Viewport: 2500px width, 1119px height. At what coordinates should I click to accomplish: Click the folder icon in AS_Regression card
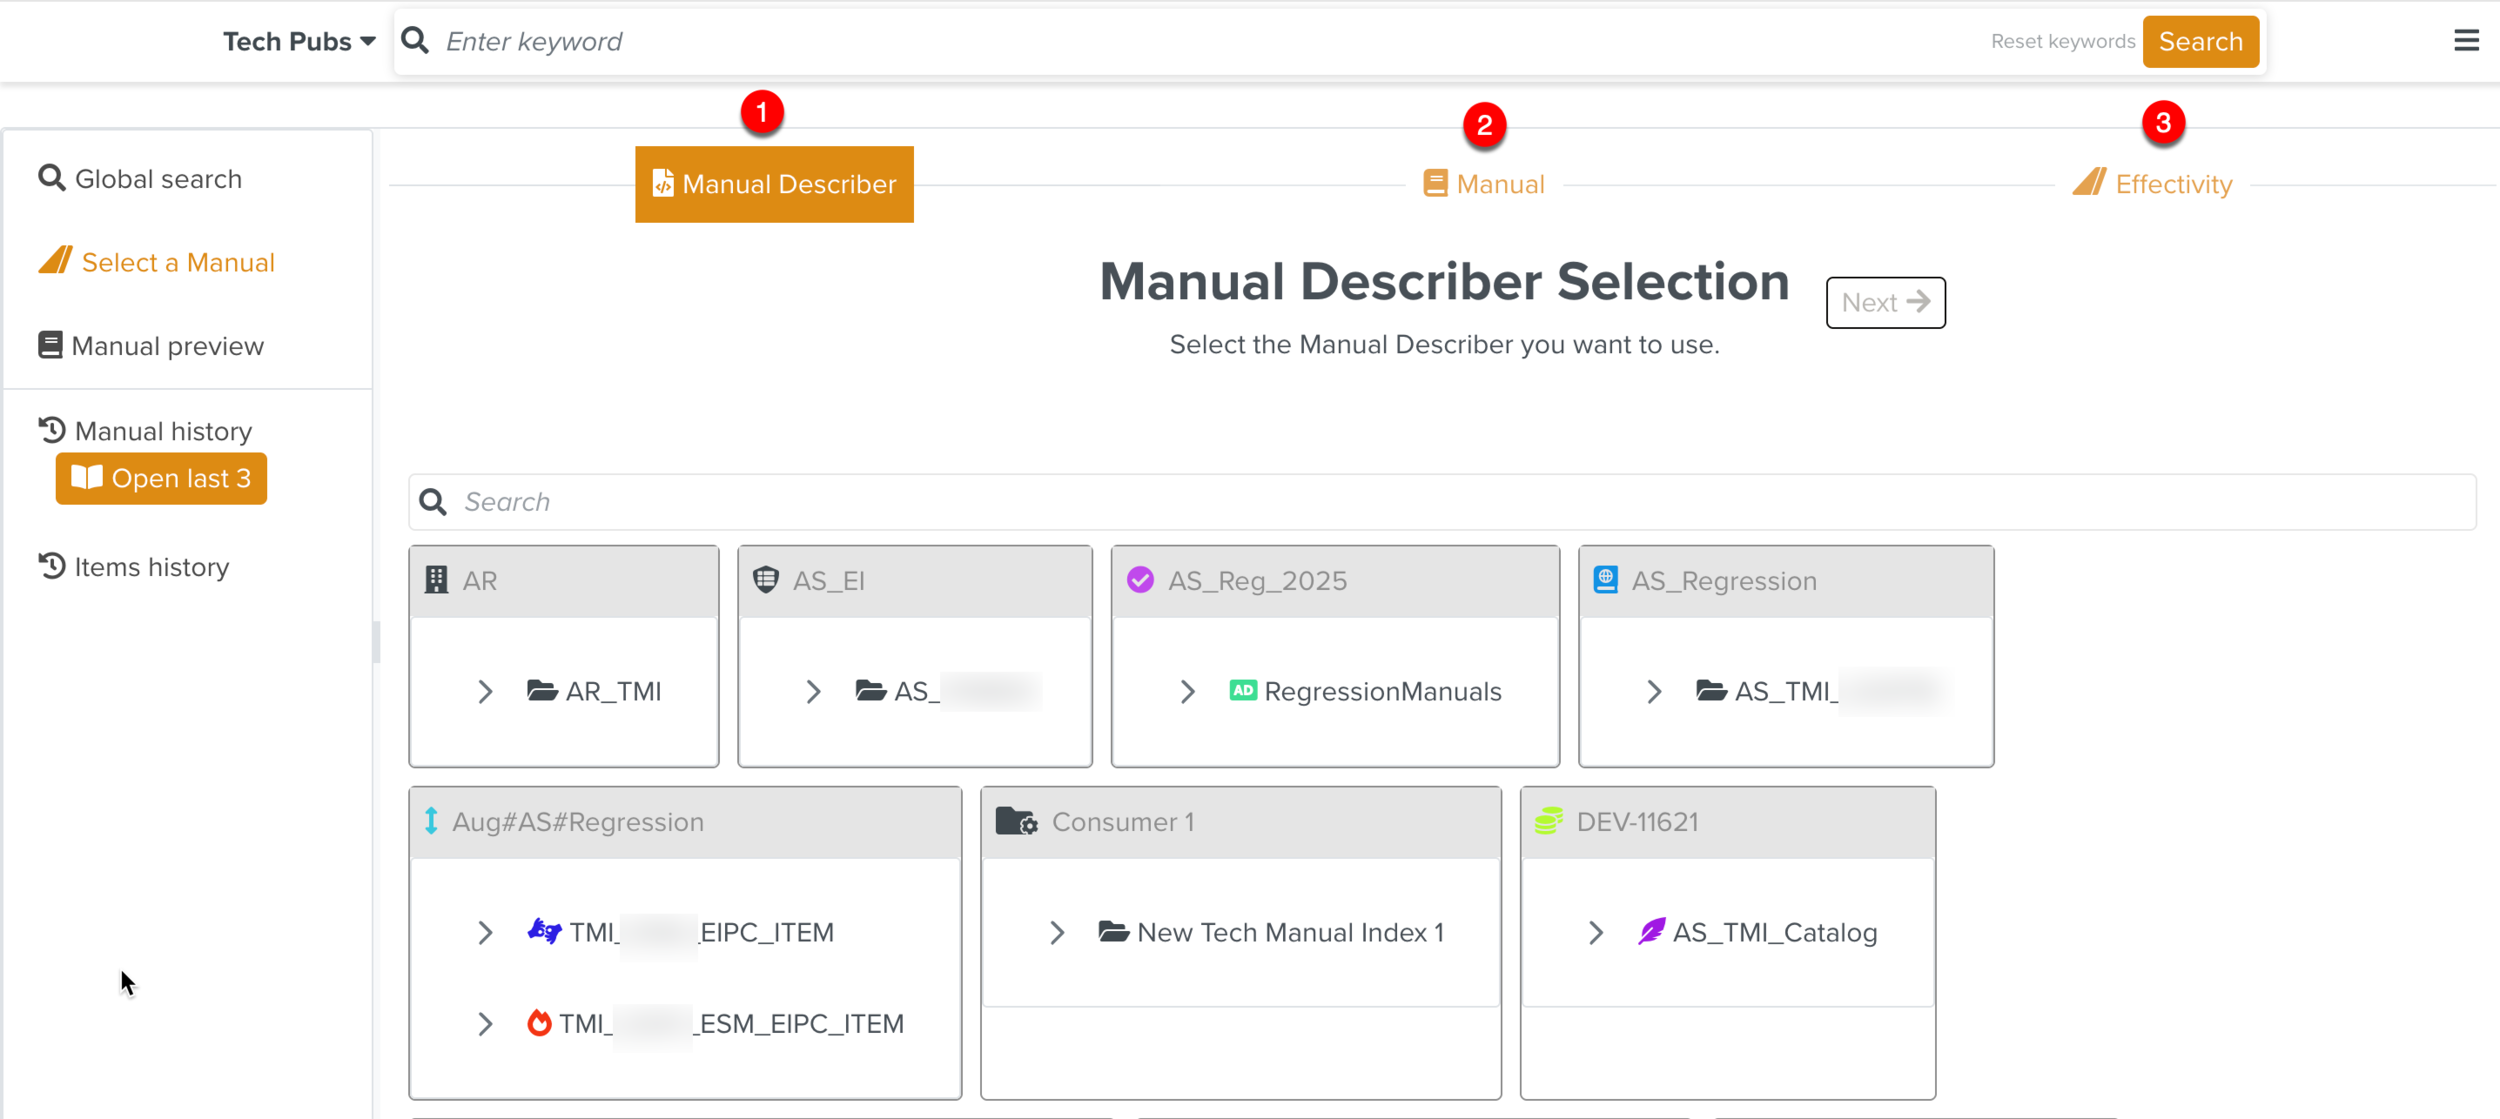(1712, 690)
